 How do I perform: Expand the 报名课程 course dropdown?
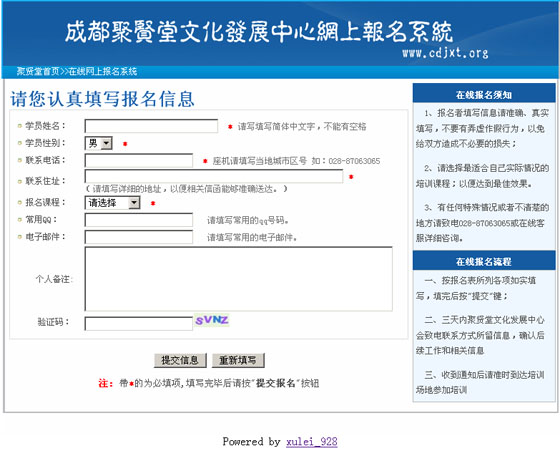tap(112, 203)
